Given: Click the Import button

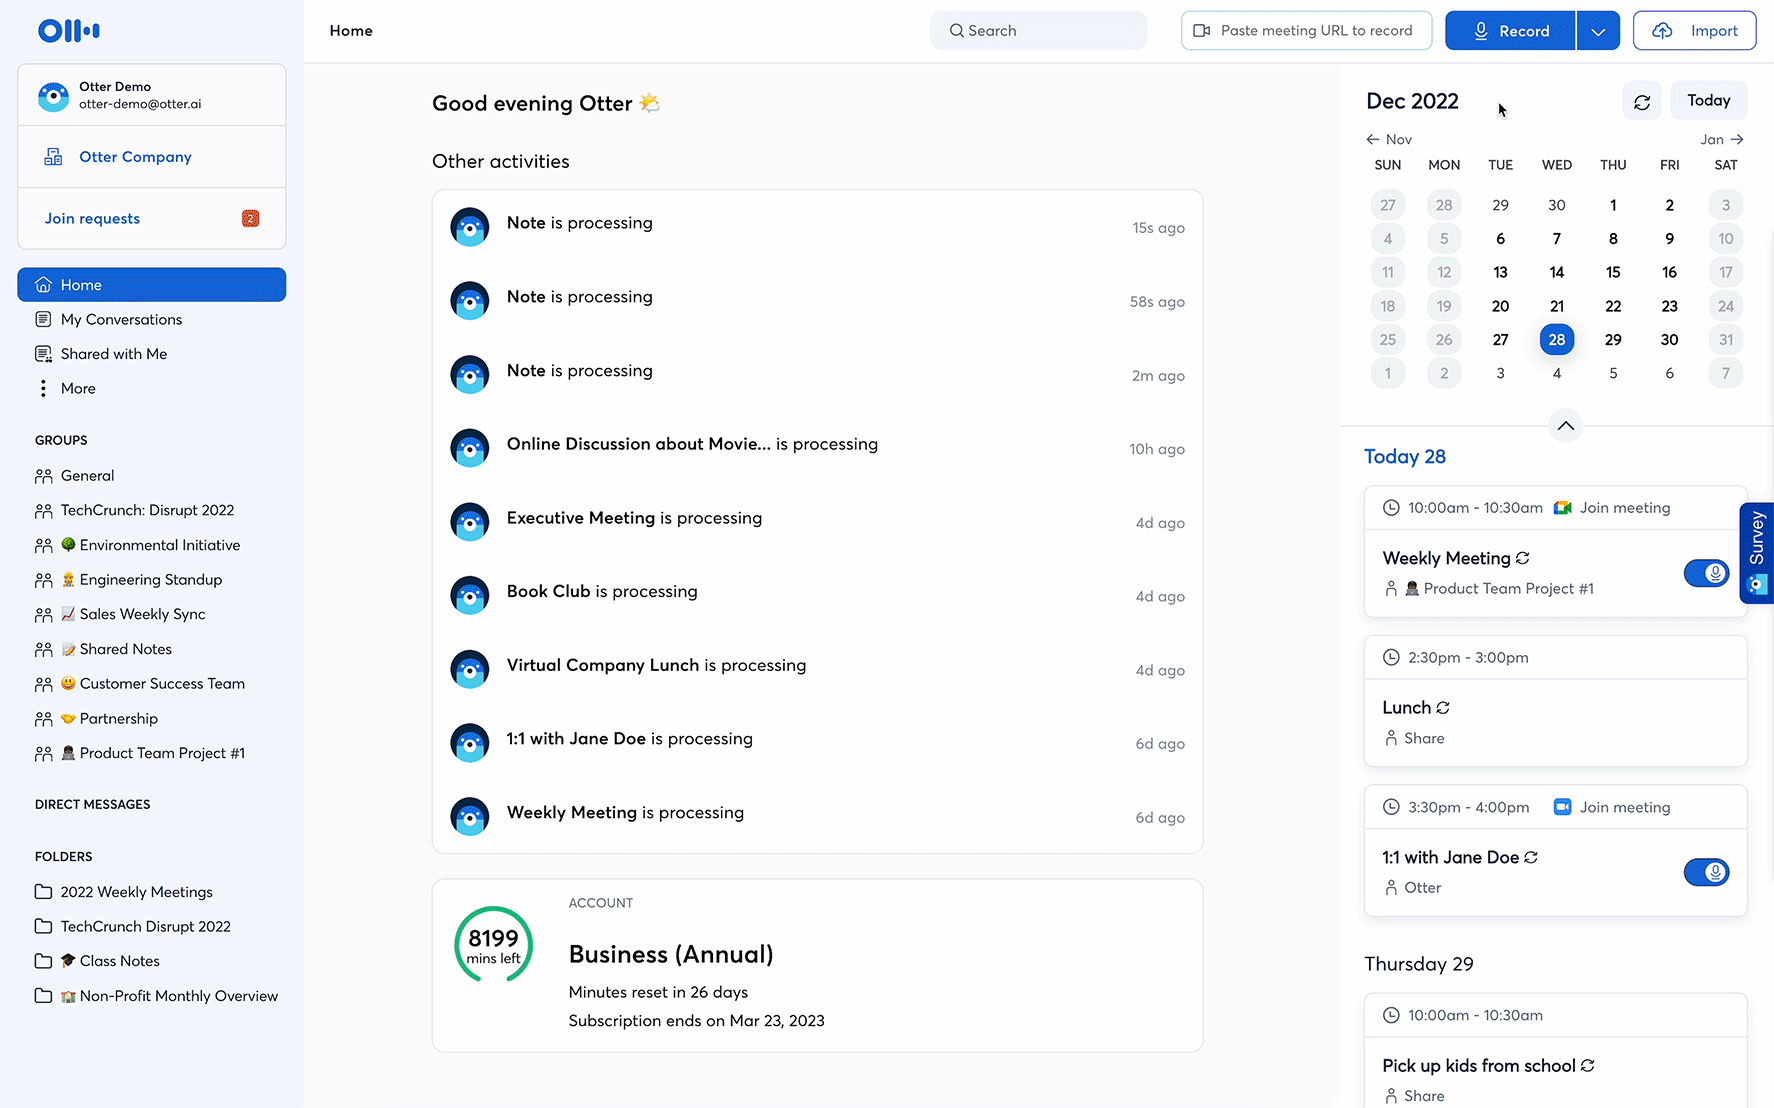Looking at the screenshot, I should tap(1694, 31).
